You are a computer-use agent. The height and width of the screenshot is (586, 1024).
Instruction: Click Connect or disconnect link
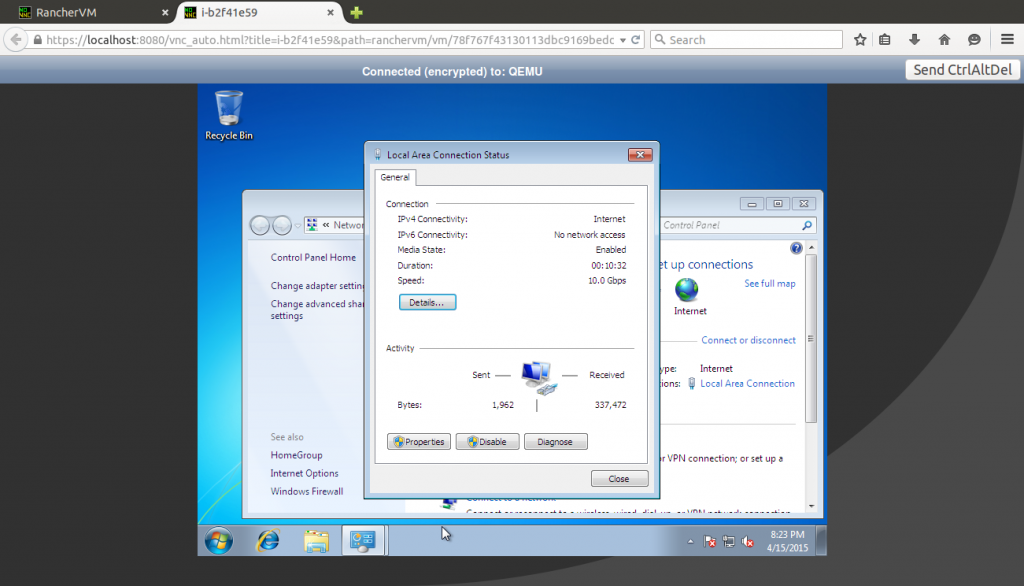(x=748, y=340)
